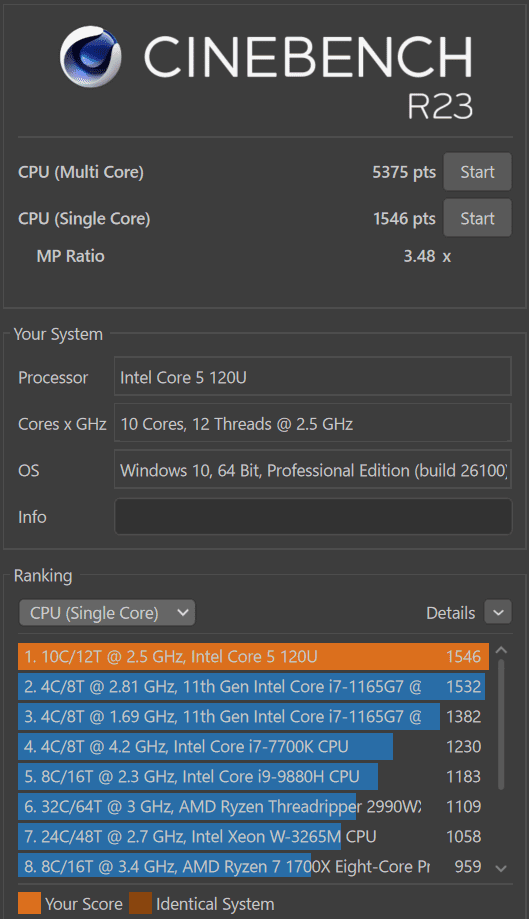Viewport: 529px width, 919px height.
Task: Select ranking entry 7 Intel Xeon W-3265M
Action: coord(253,836)
